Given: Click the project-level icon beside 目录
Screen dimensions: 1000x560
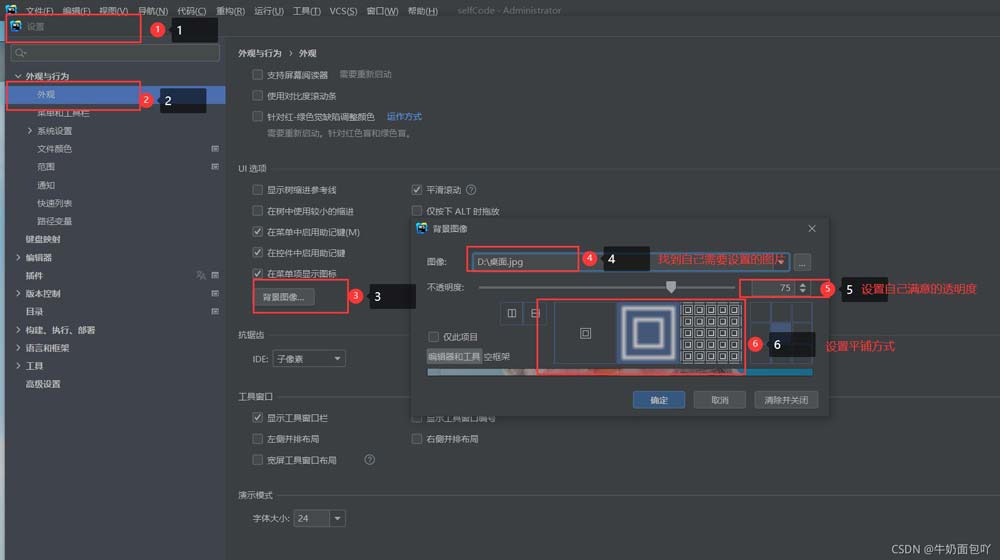Looking at the screenshot, I should pyautogui.click(x=215, y=311).
